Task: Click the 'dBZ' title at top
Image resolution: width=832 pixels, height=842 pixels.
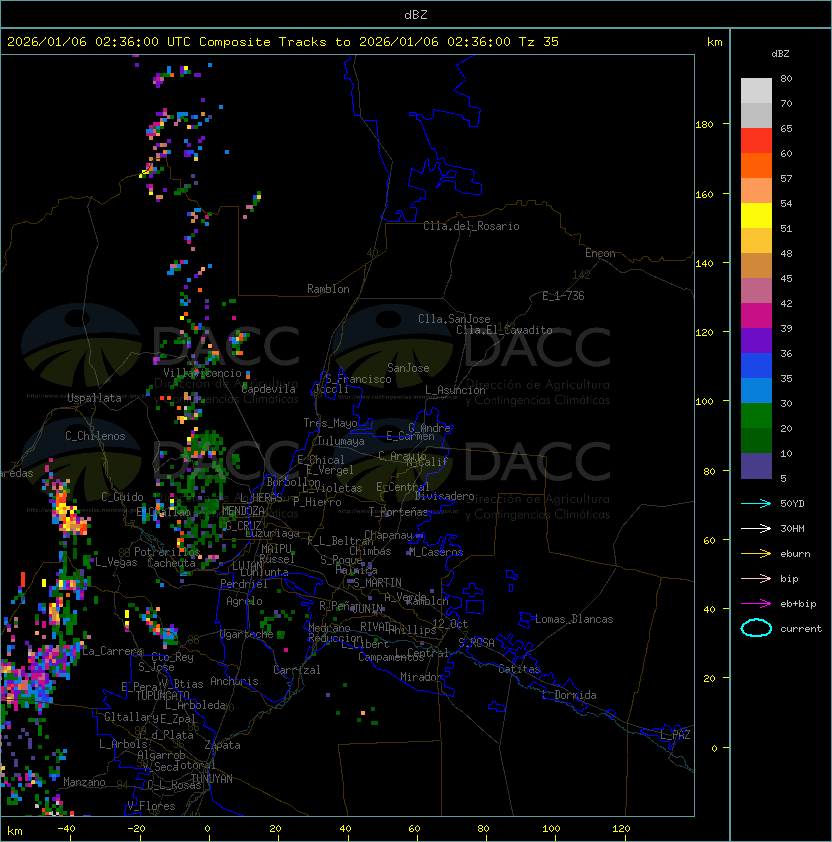Action: pyautogui.click(x=416, y=14)
